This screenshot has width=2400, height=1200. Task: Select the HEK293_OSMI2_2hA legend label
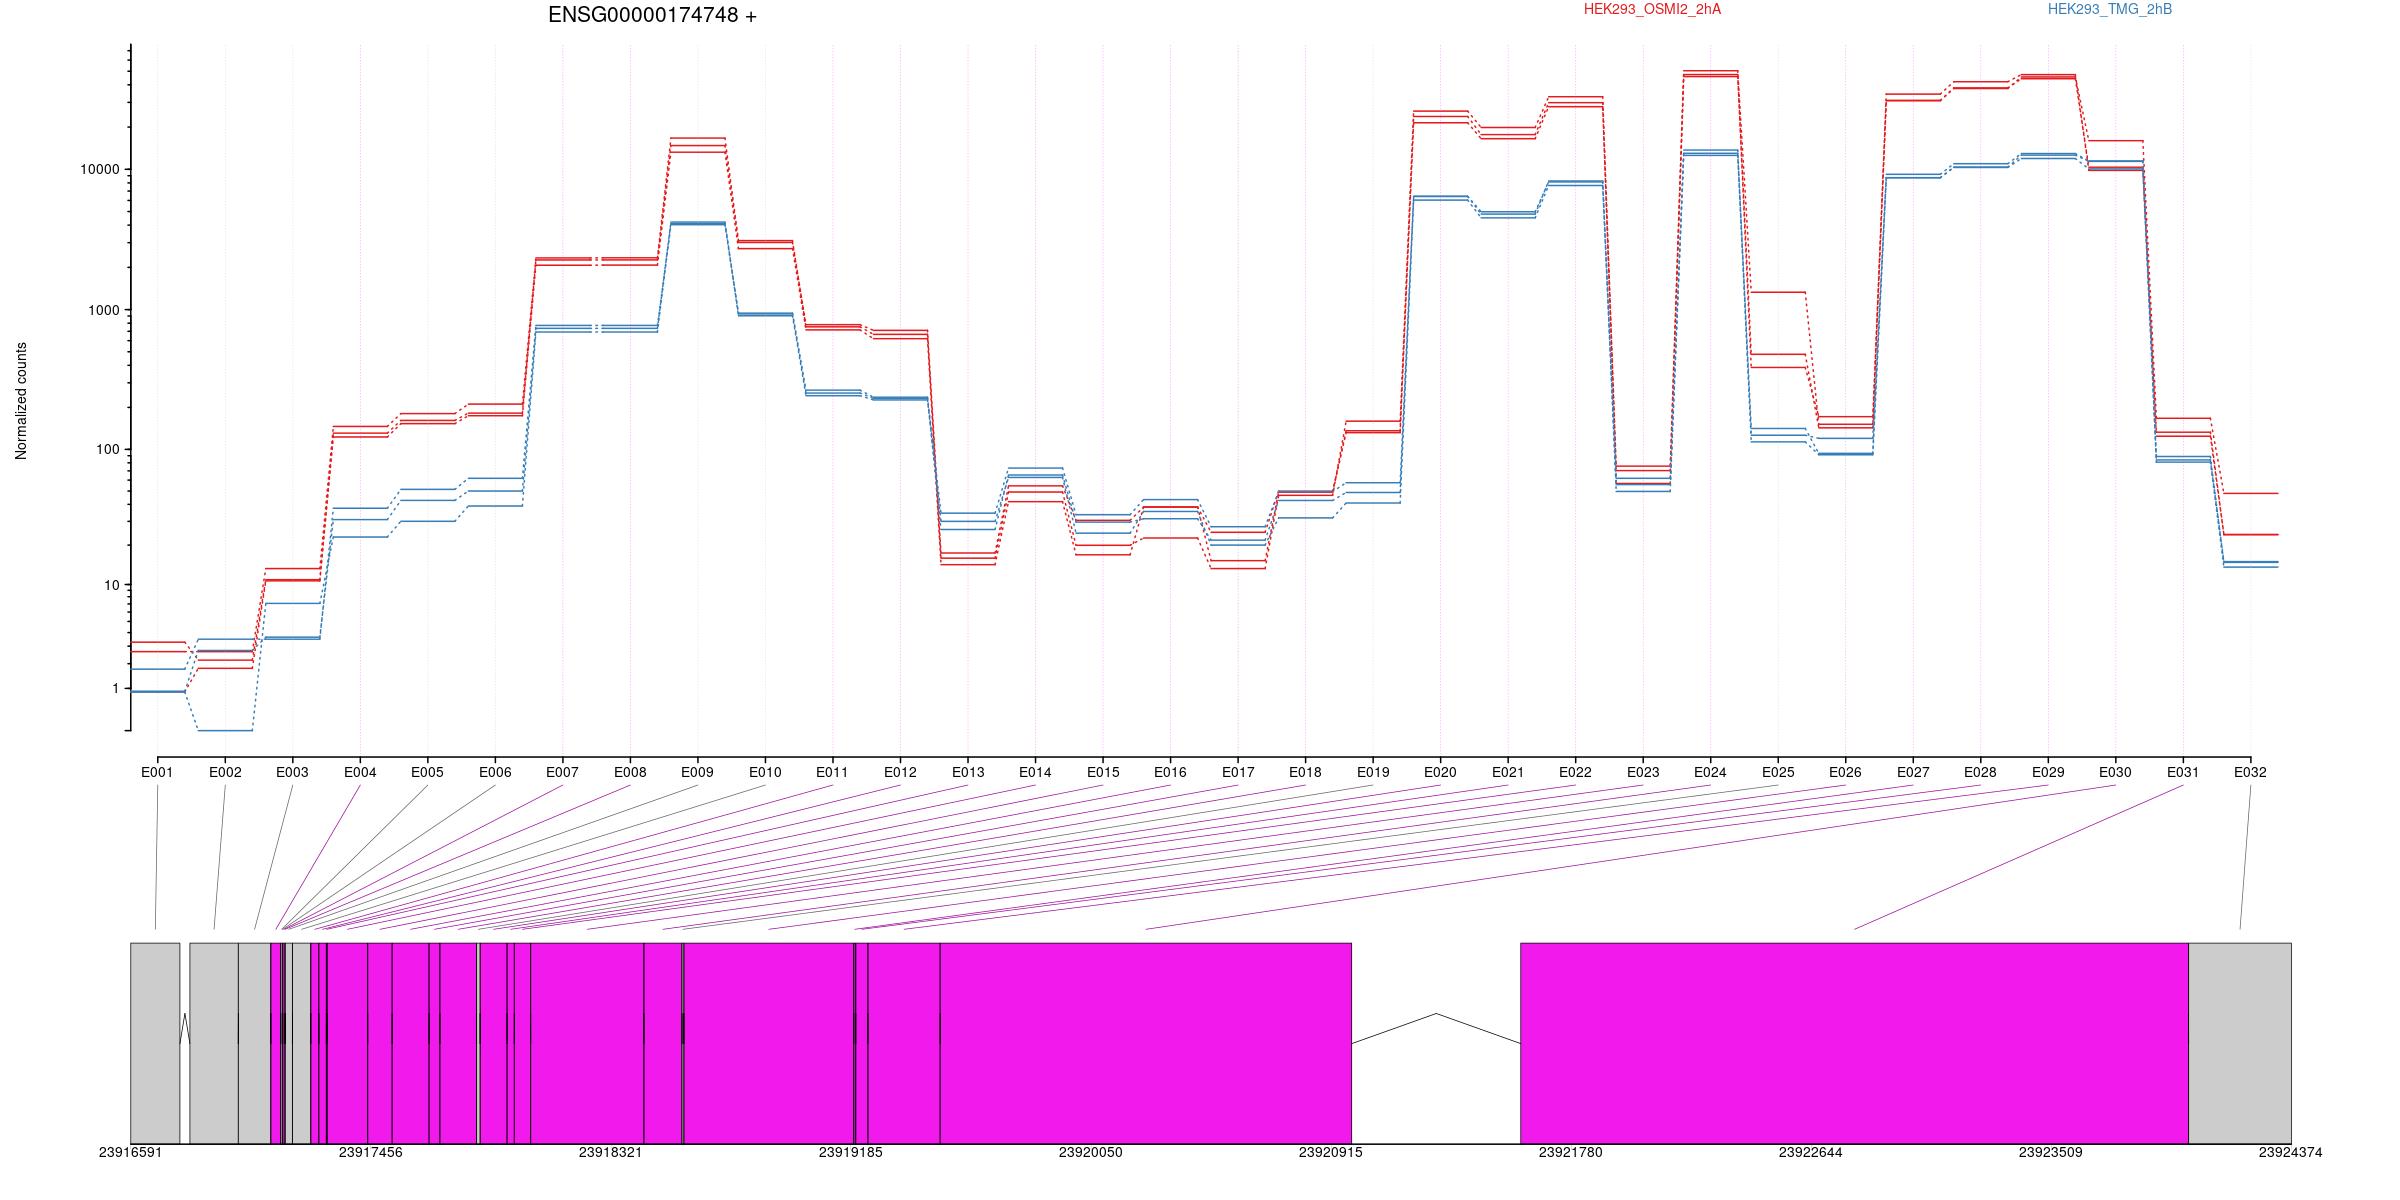(x=1652, y=9)
